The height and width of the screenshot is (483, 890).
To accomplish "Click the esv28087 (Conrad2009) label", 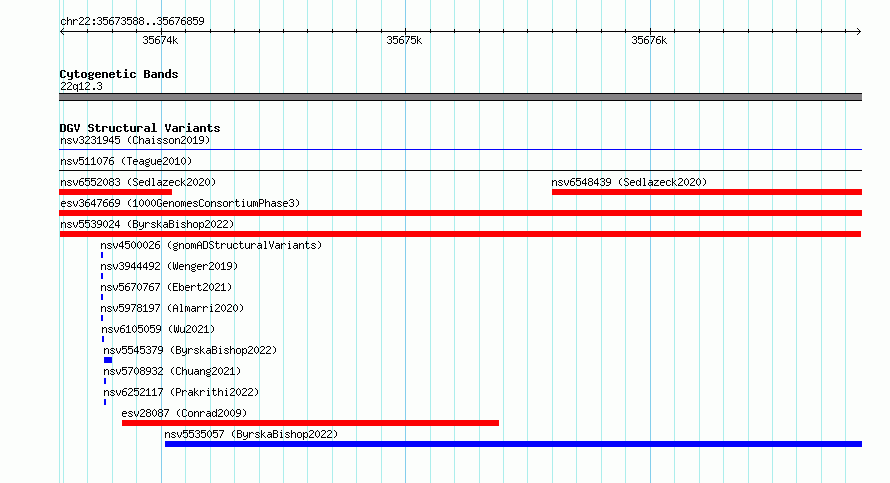I will [x=184, y=413].
